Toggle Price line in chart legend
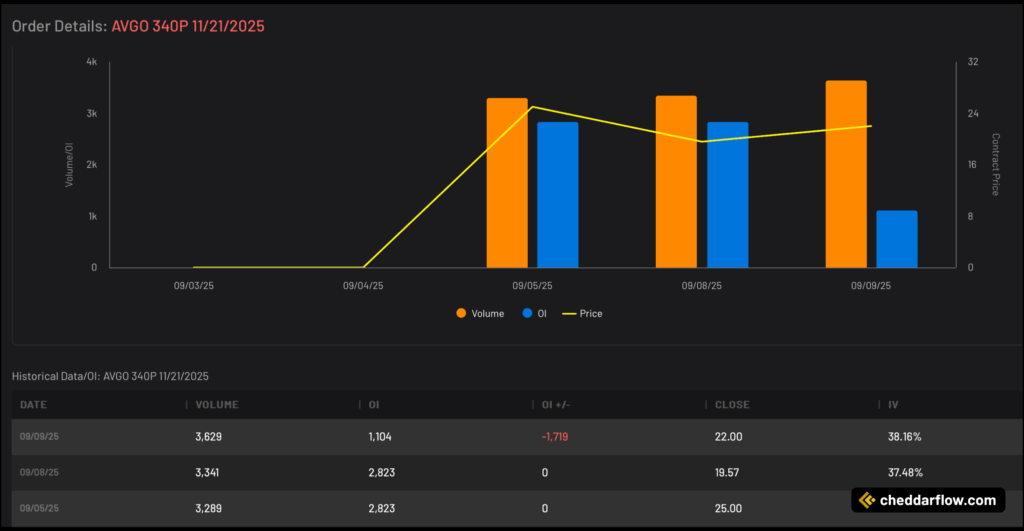 (583, 314)
